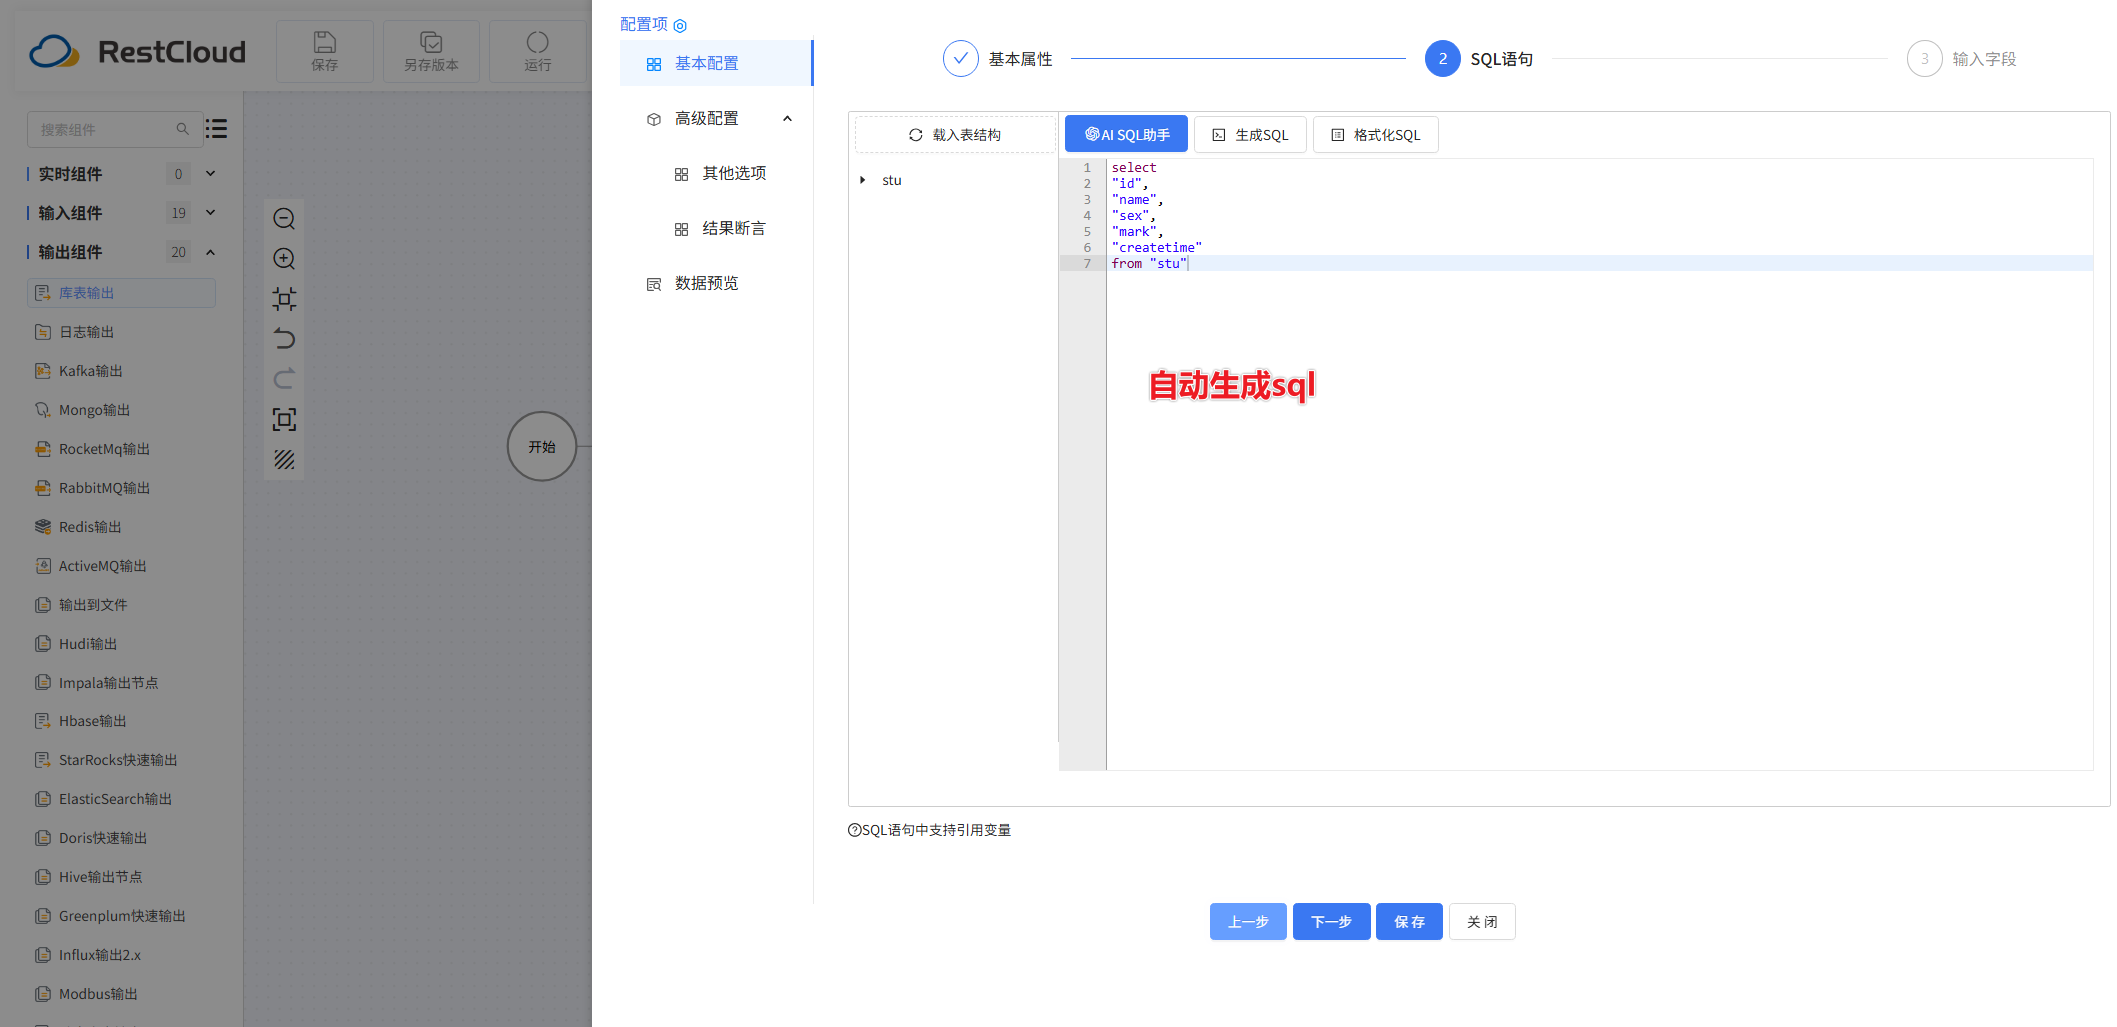Click the 格式化SQL button
This screenshot has height=1027, width=2117.
click(x=1376, y=134)
